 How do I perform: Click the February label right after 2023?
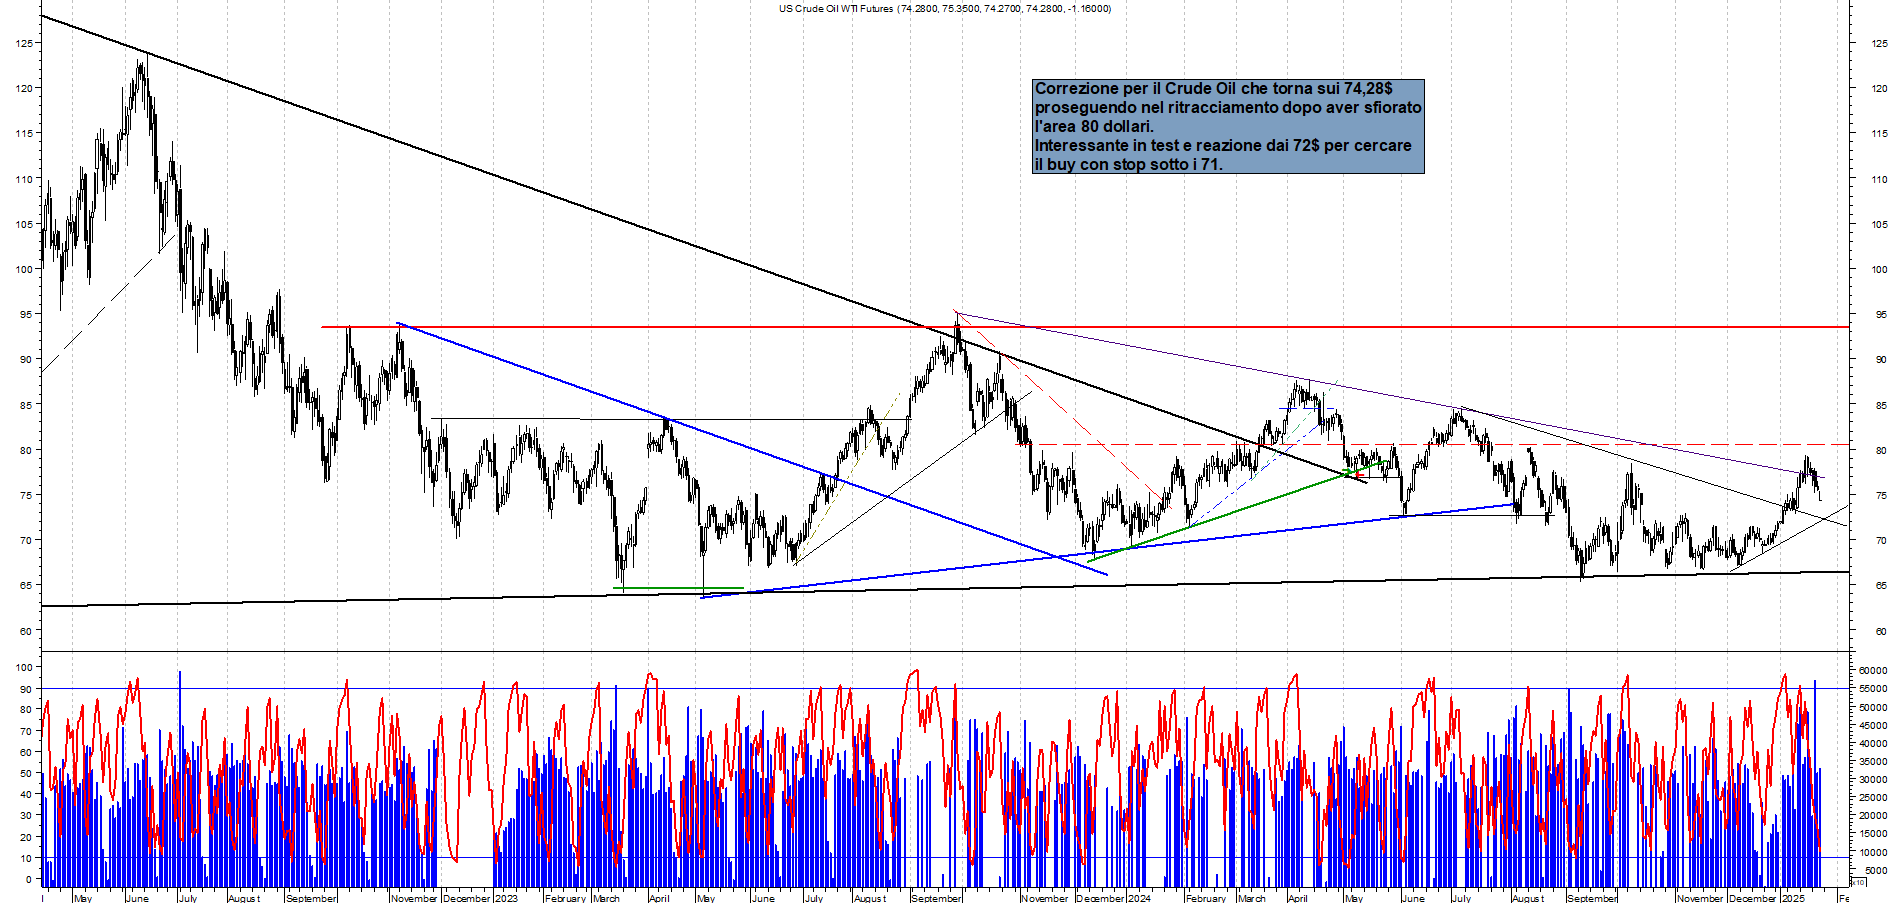pos(566,898)
